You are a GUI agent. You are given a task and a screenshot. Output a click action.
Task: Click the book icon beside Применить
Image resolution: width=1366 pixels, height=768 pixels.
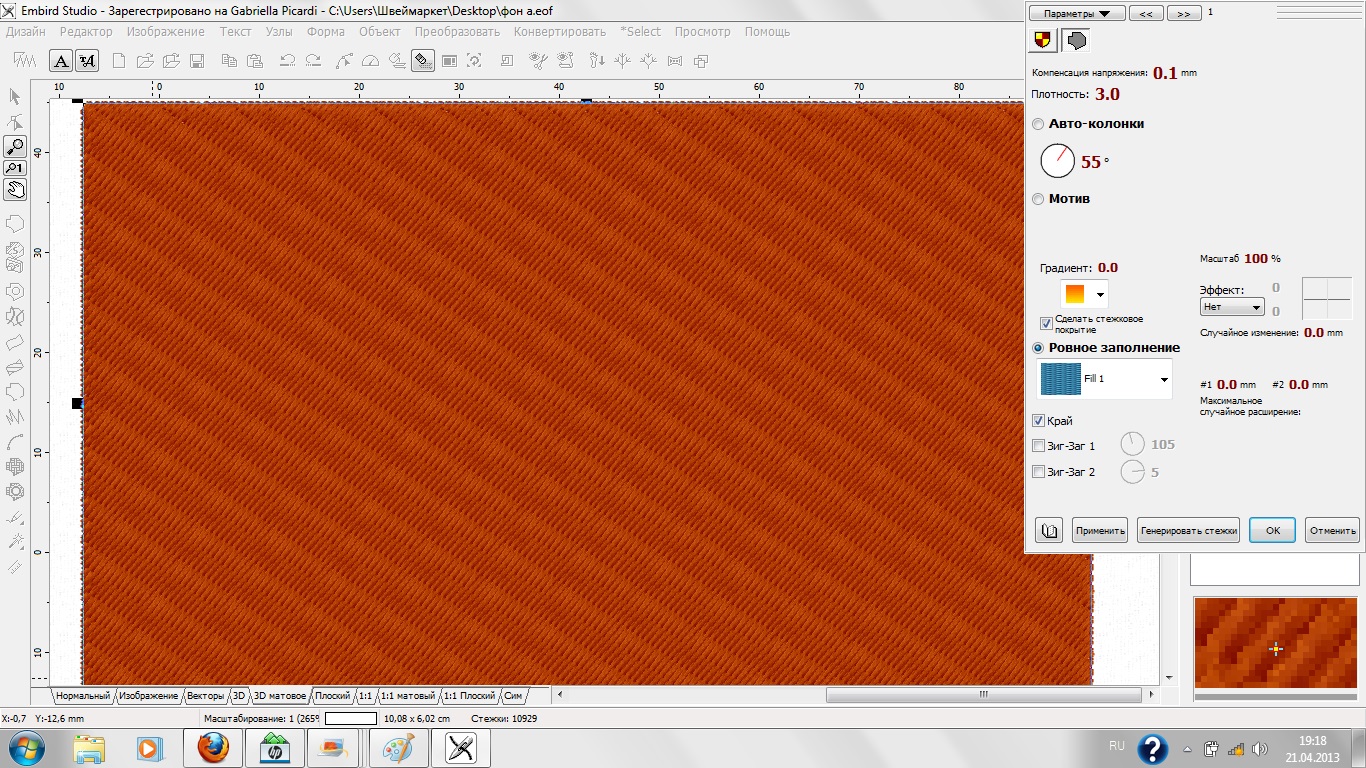pyautogui.click(x=1049, y=530)
